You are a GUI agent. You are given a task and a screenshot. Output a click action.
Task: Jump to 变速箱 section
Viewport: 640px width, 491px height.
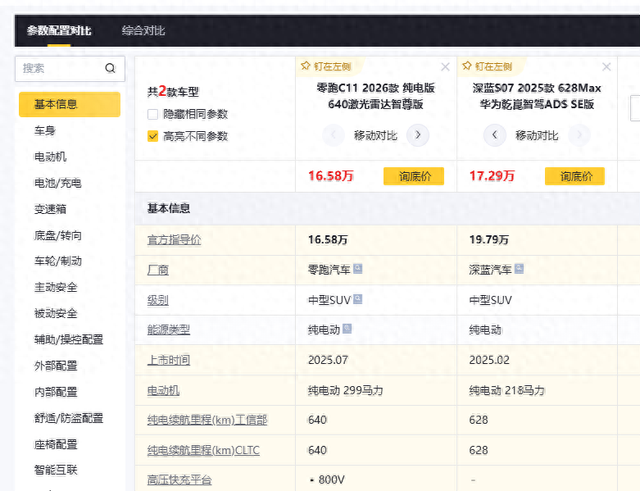click(x=50, y=209)
